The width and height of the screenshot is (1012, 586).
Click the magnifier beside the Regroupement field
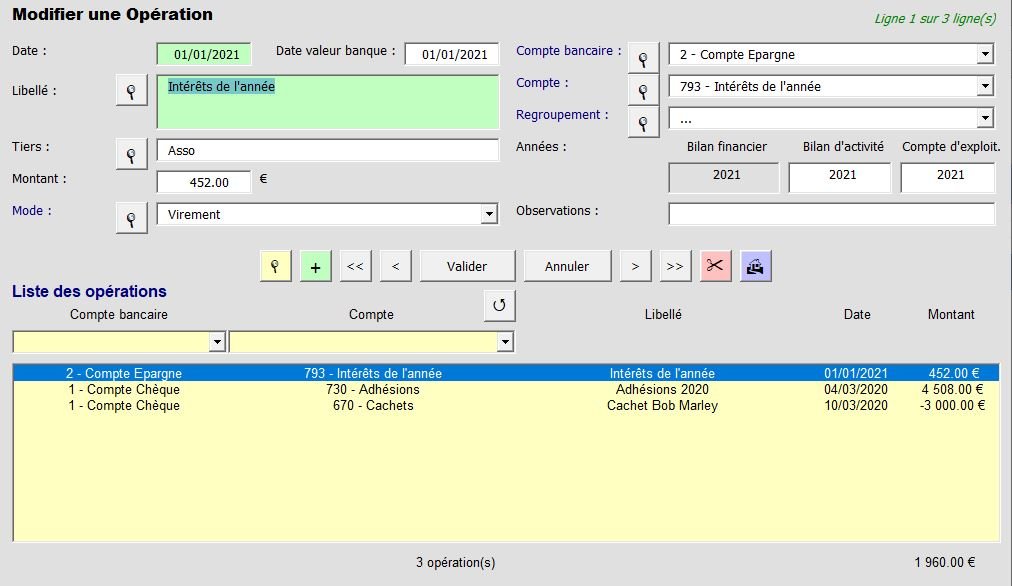(x=643, y=122)
